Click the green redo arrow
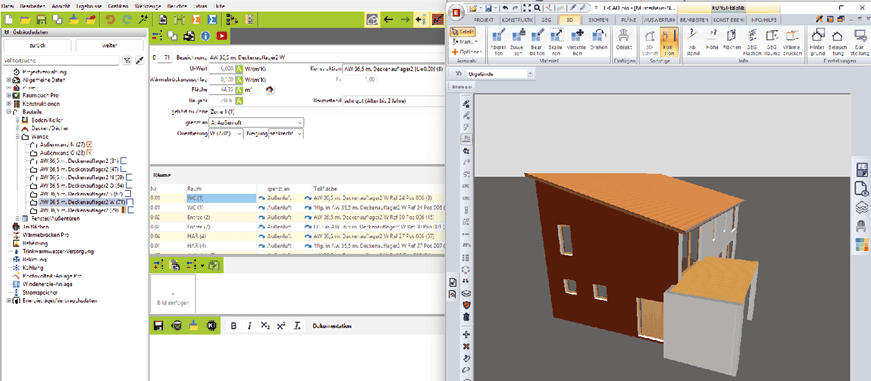 pyautogui.click(x=127, y=19)
